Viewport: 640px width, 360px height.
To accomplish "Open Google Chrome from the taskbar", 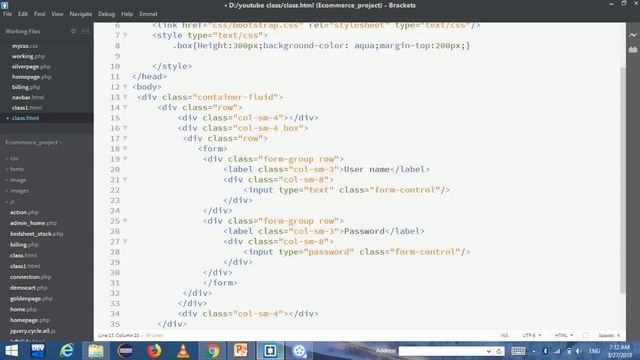I will (212, 351).
